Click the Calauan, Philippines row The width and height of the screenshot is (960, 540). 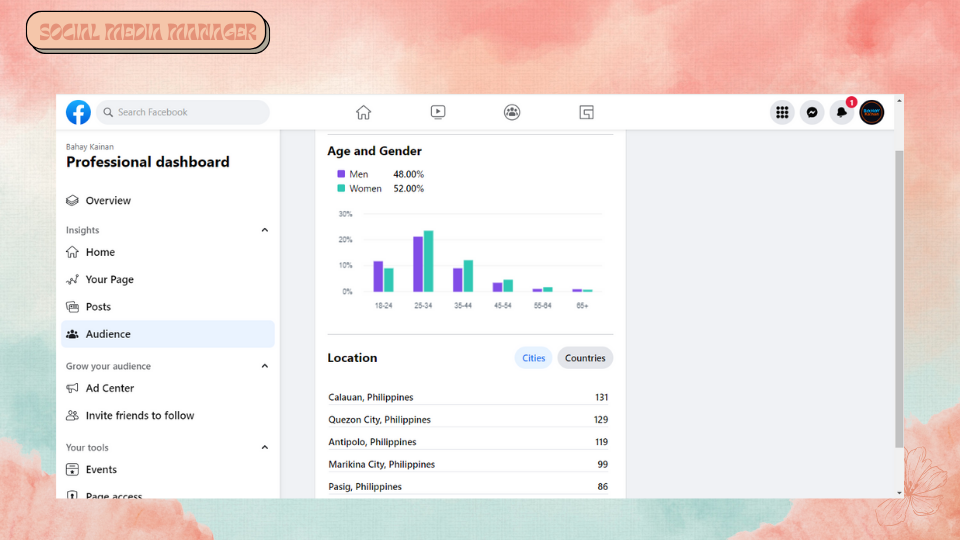pyautogui.click(x=469, y=397)
